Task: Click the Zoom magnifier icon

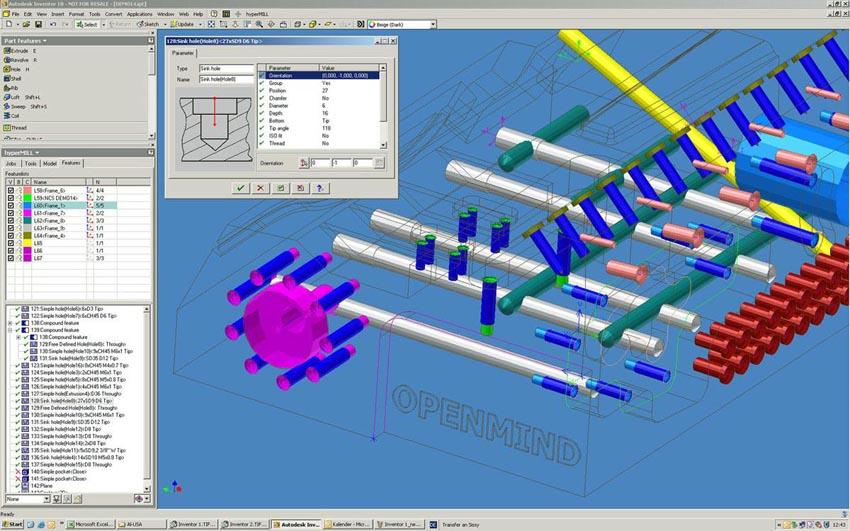Action: click(259, 24)
